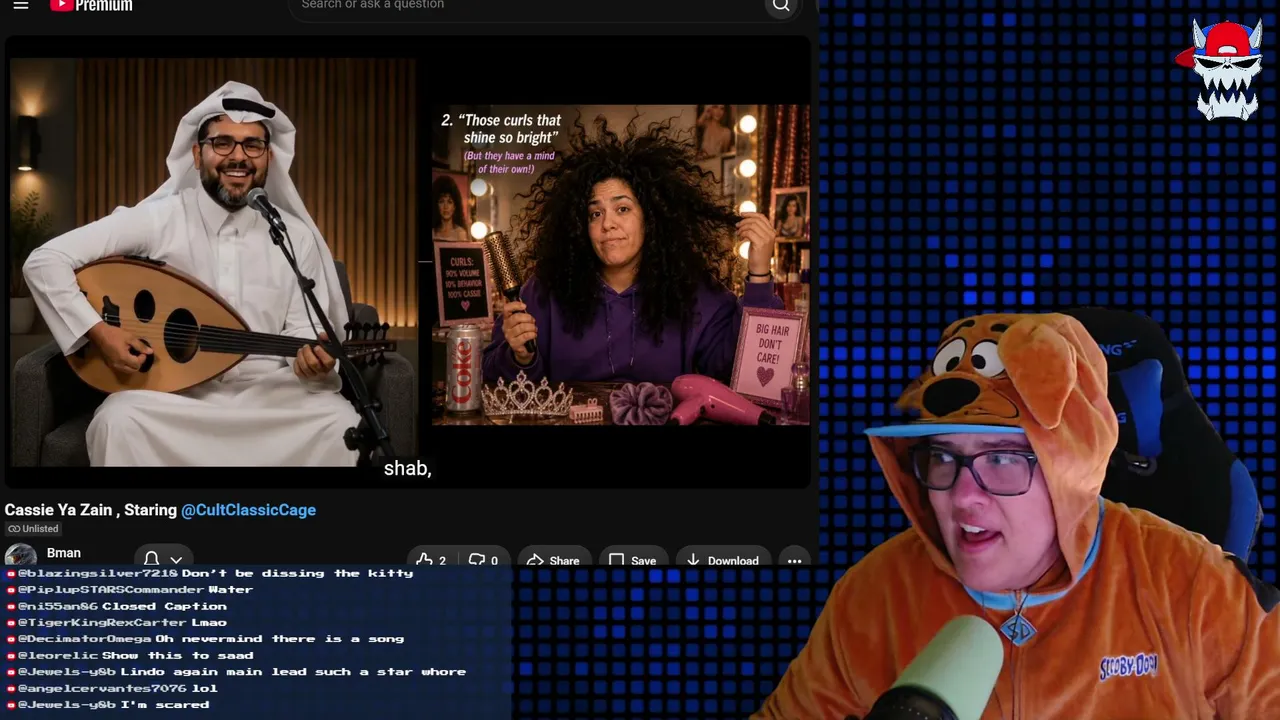Click the 'Lindo again main lead' chat message
The width and height of the screenshot is (1280, 720).
click(236, 672)
